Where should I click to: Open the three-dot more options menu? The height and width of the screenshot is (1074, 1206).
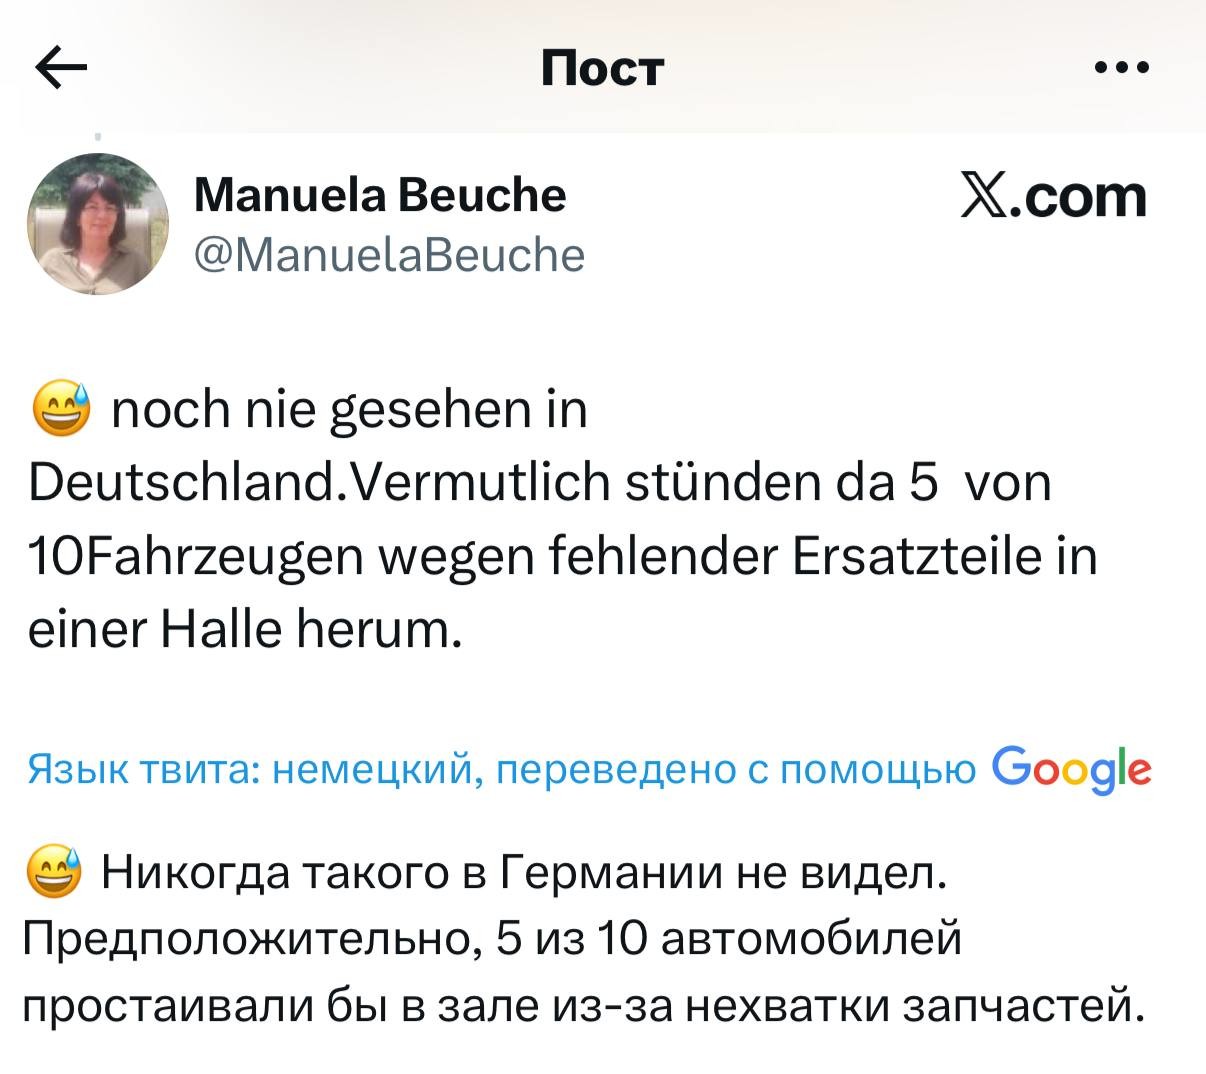(x=1122, y=68)
